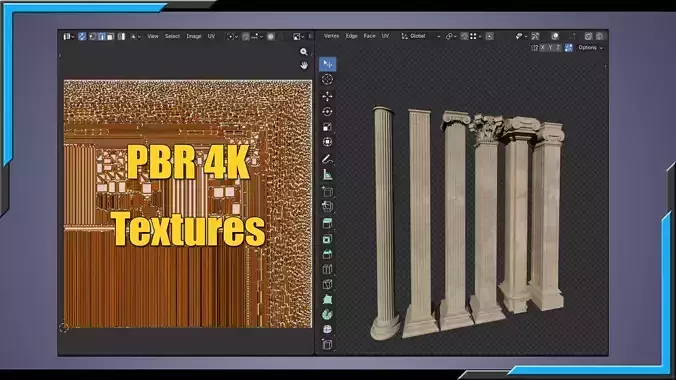Select the 3D Cursor tool
The height and width of the screenshot is (380, 676).
[x=327, y=79]
